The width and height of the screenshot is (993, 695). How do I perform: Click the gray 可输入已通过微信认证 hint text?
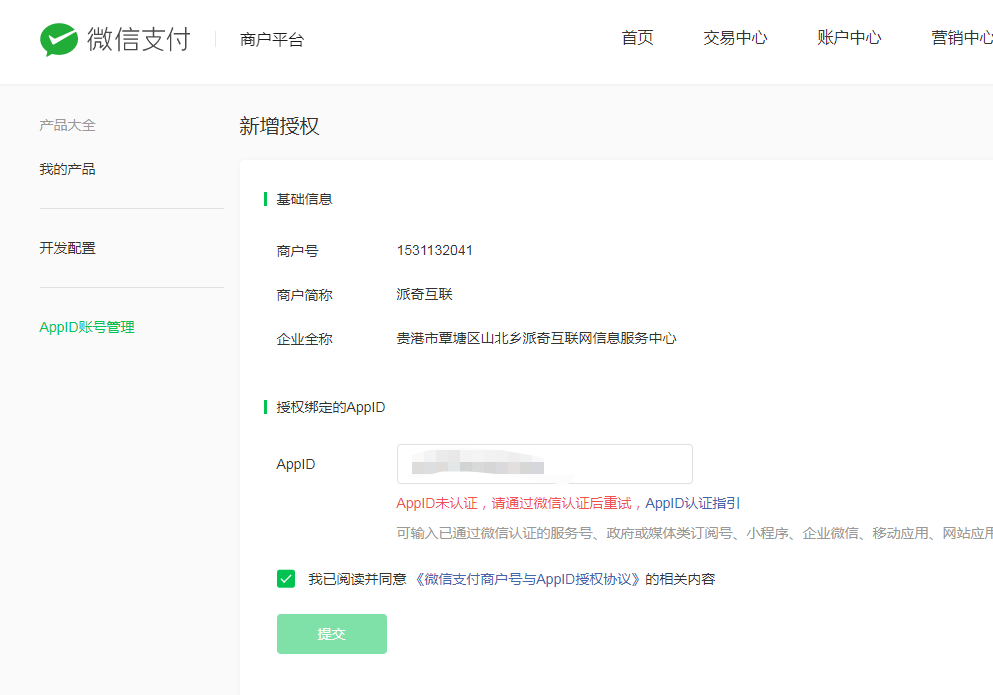(695, 533)
